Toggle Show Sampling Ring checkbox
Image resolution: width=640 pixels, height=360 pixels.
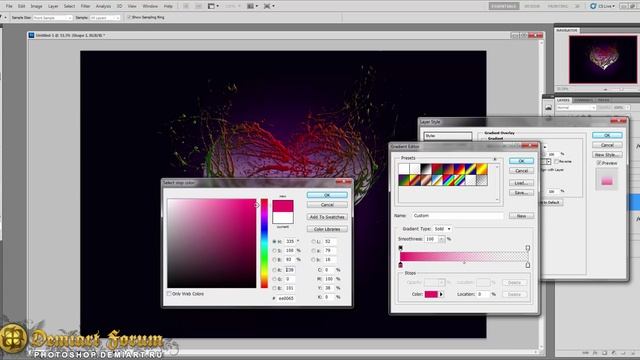tap(129, 18)
